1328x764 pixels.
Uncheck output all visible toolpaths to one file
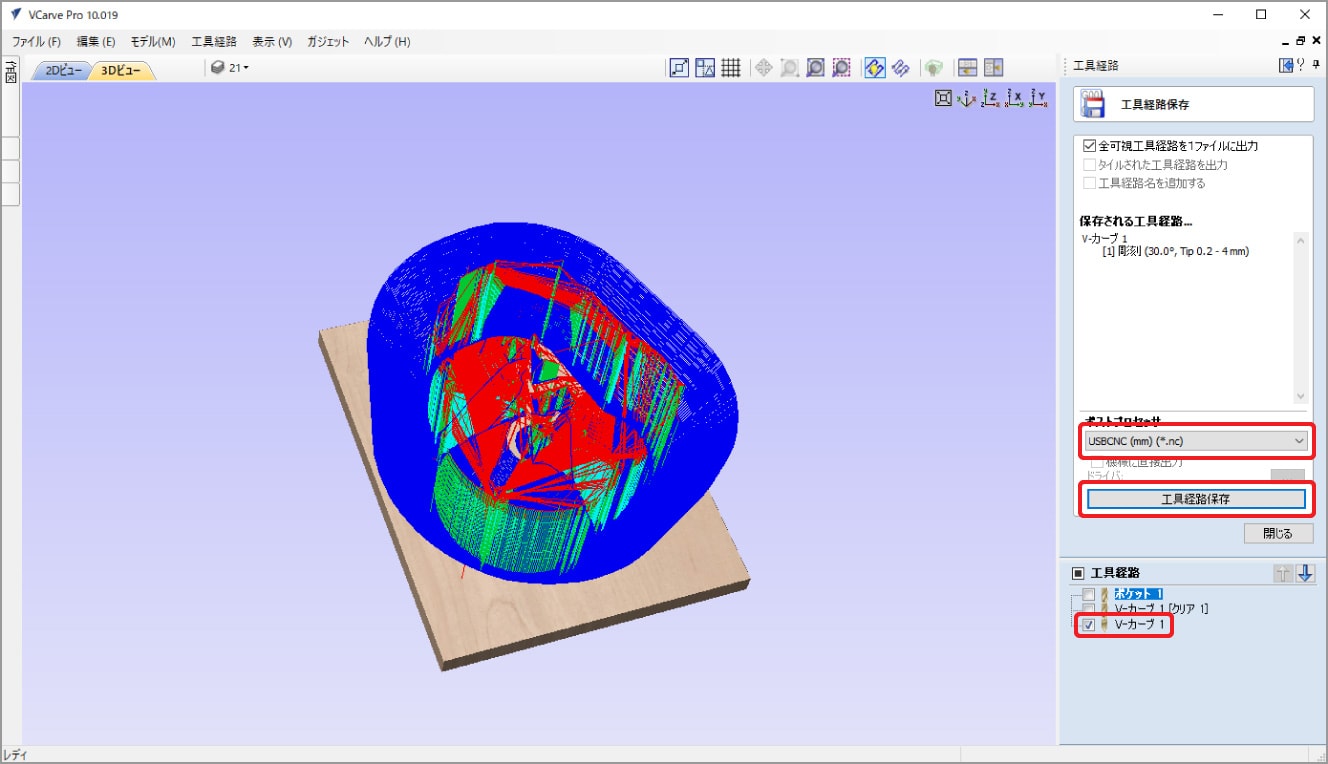1090,146
